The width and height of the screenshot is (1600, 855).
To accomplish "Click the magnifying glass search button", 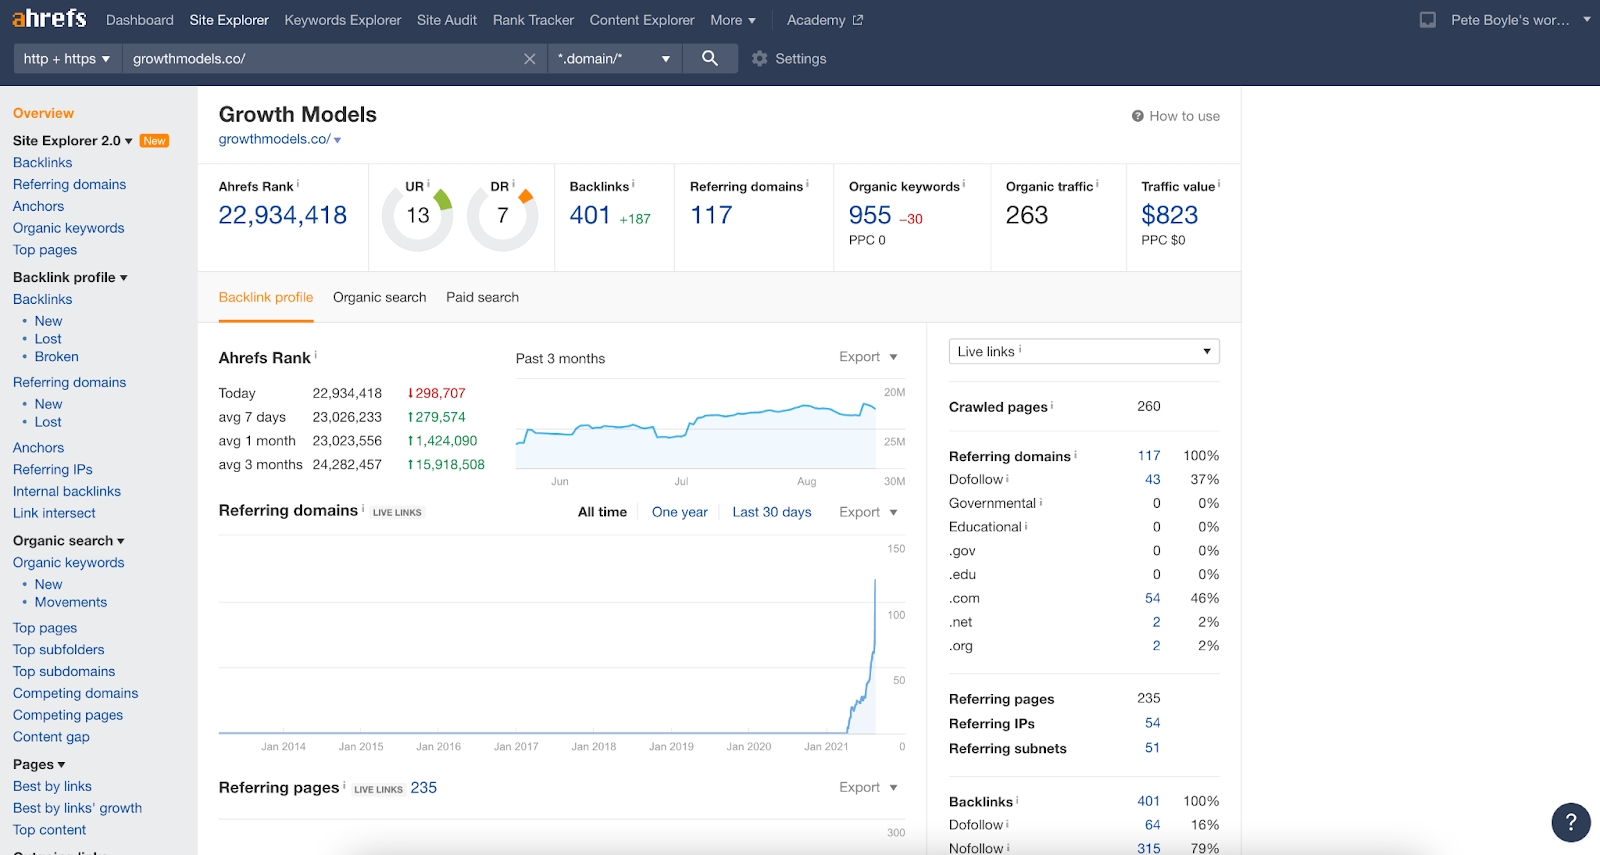I will pos(710,58).
